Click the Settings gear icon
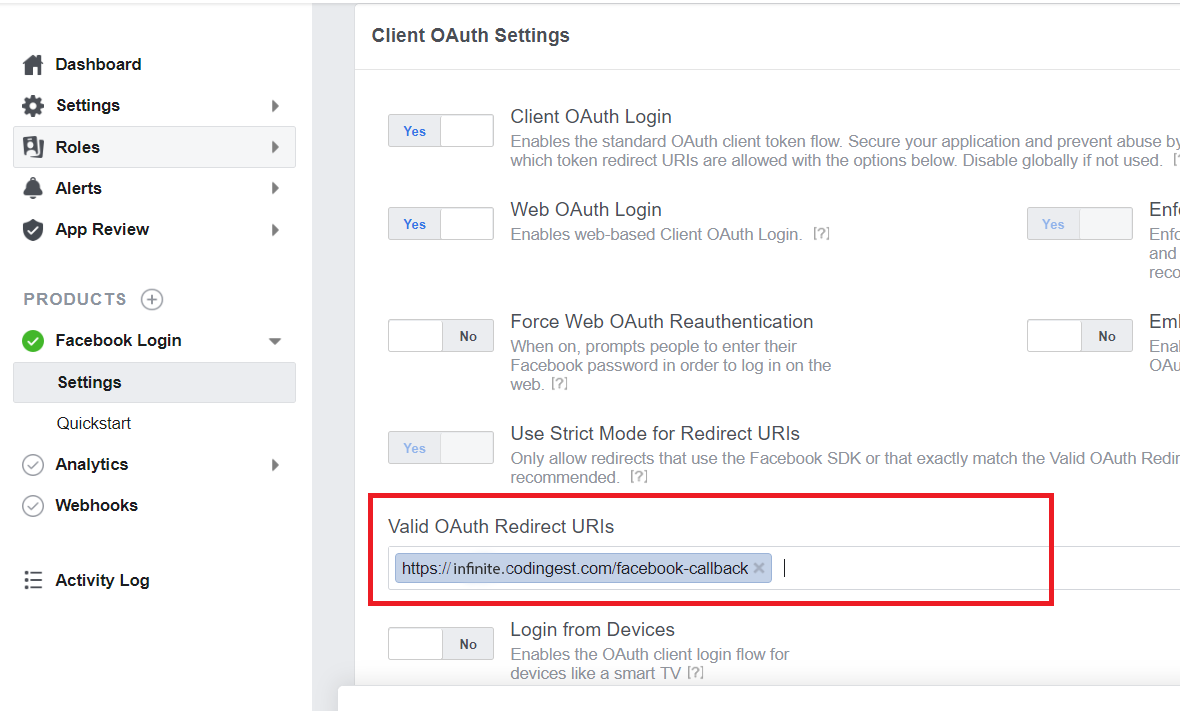The image size is (1180, 711). (33, 106)
